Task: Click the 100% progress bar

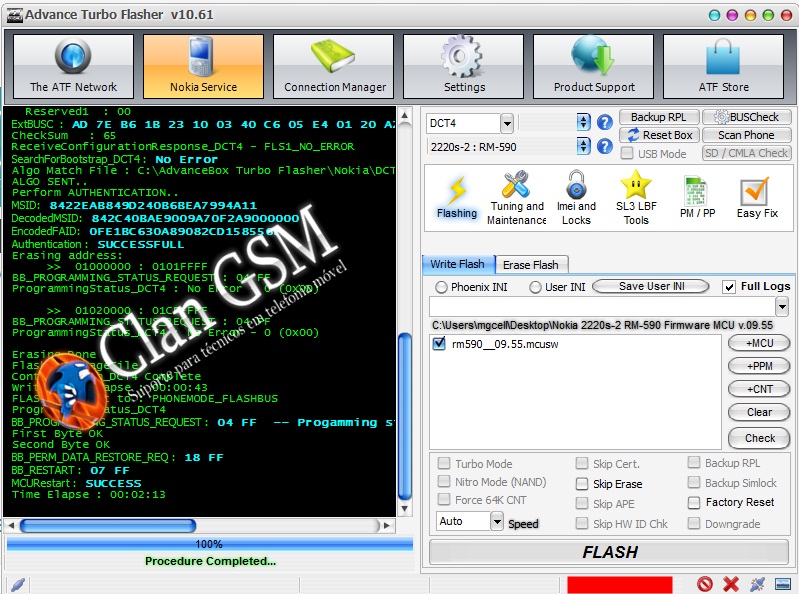Action: click(209, 544)
